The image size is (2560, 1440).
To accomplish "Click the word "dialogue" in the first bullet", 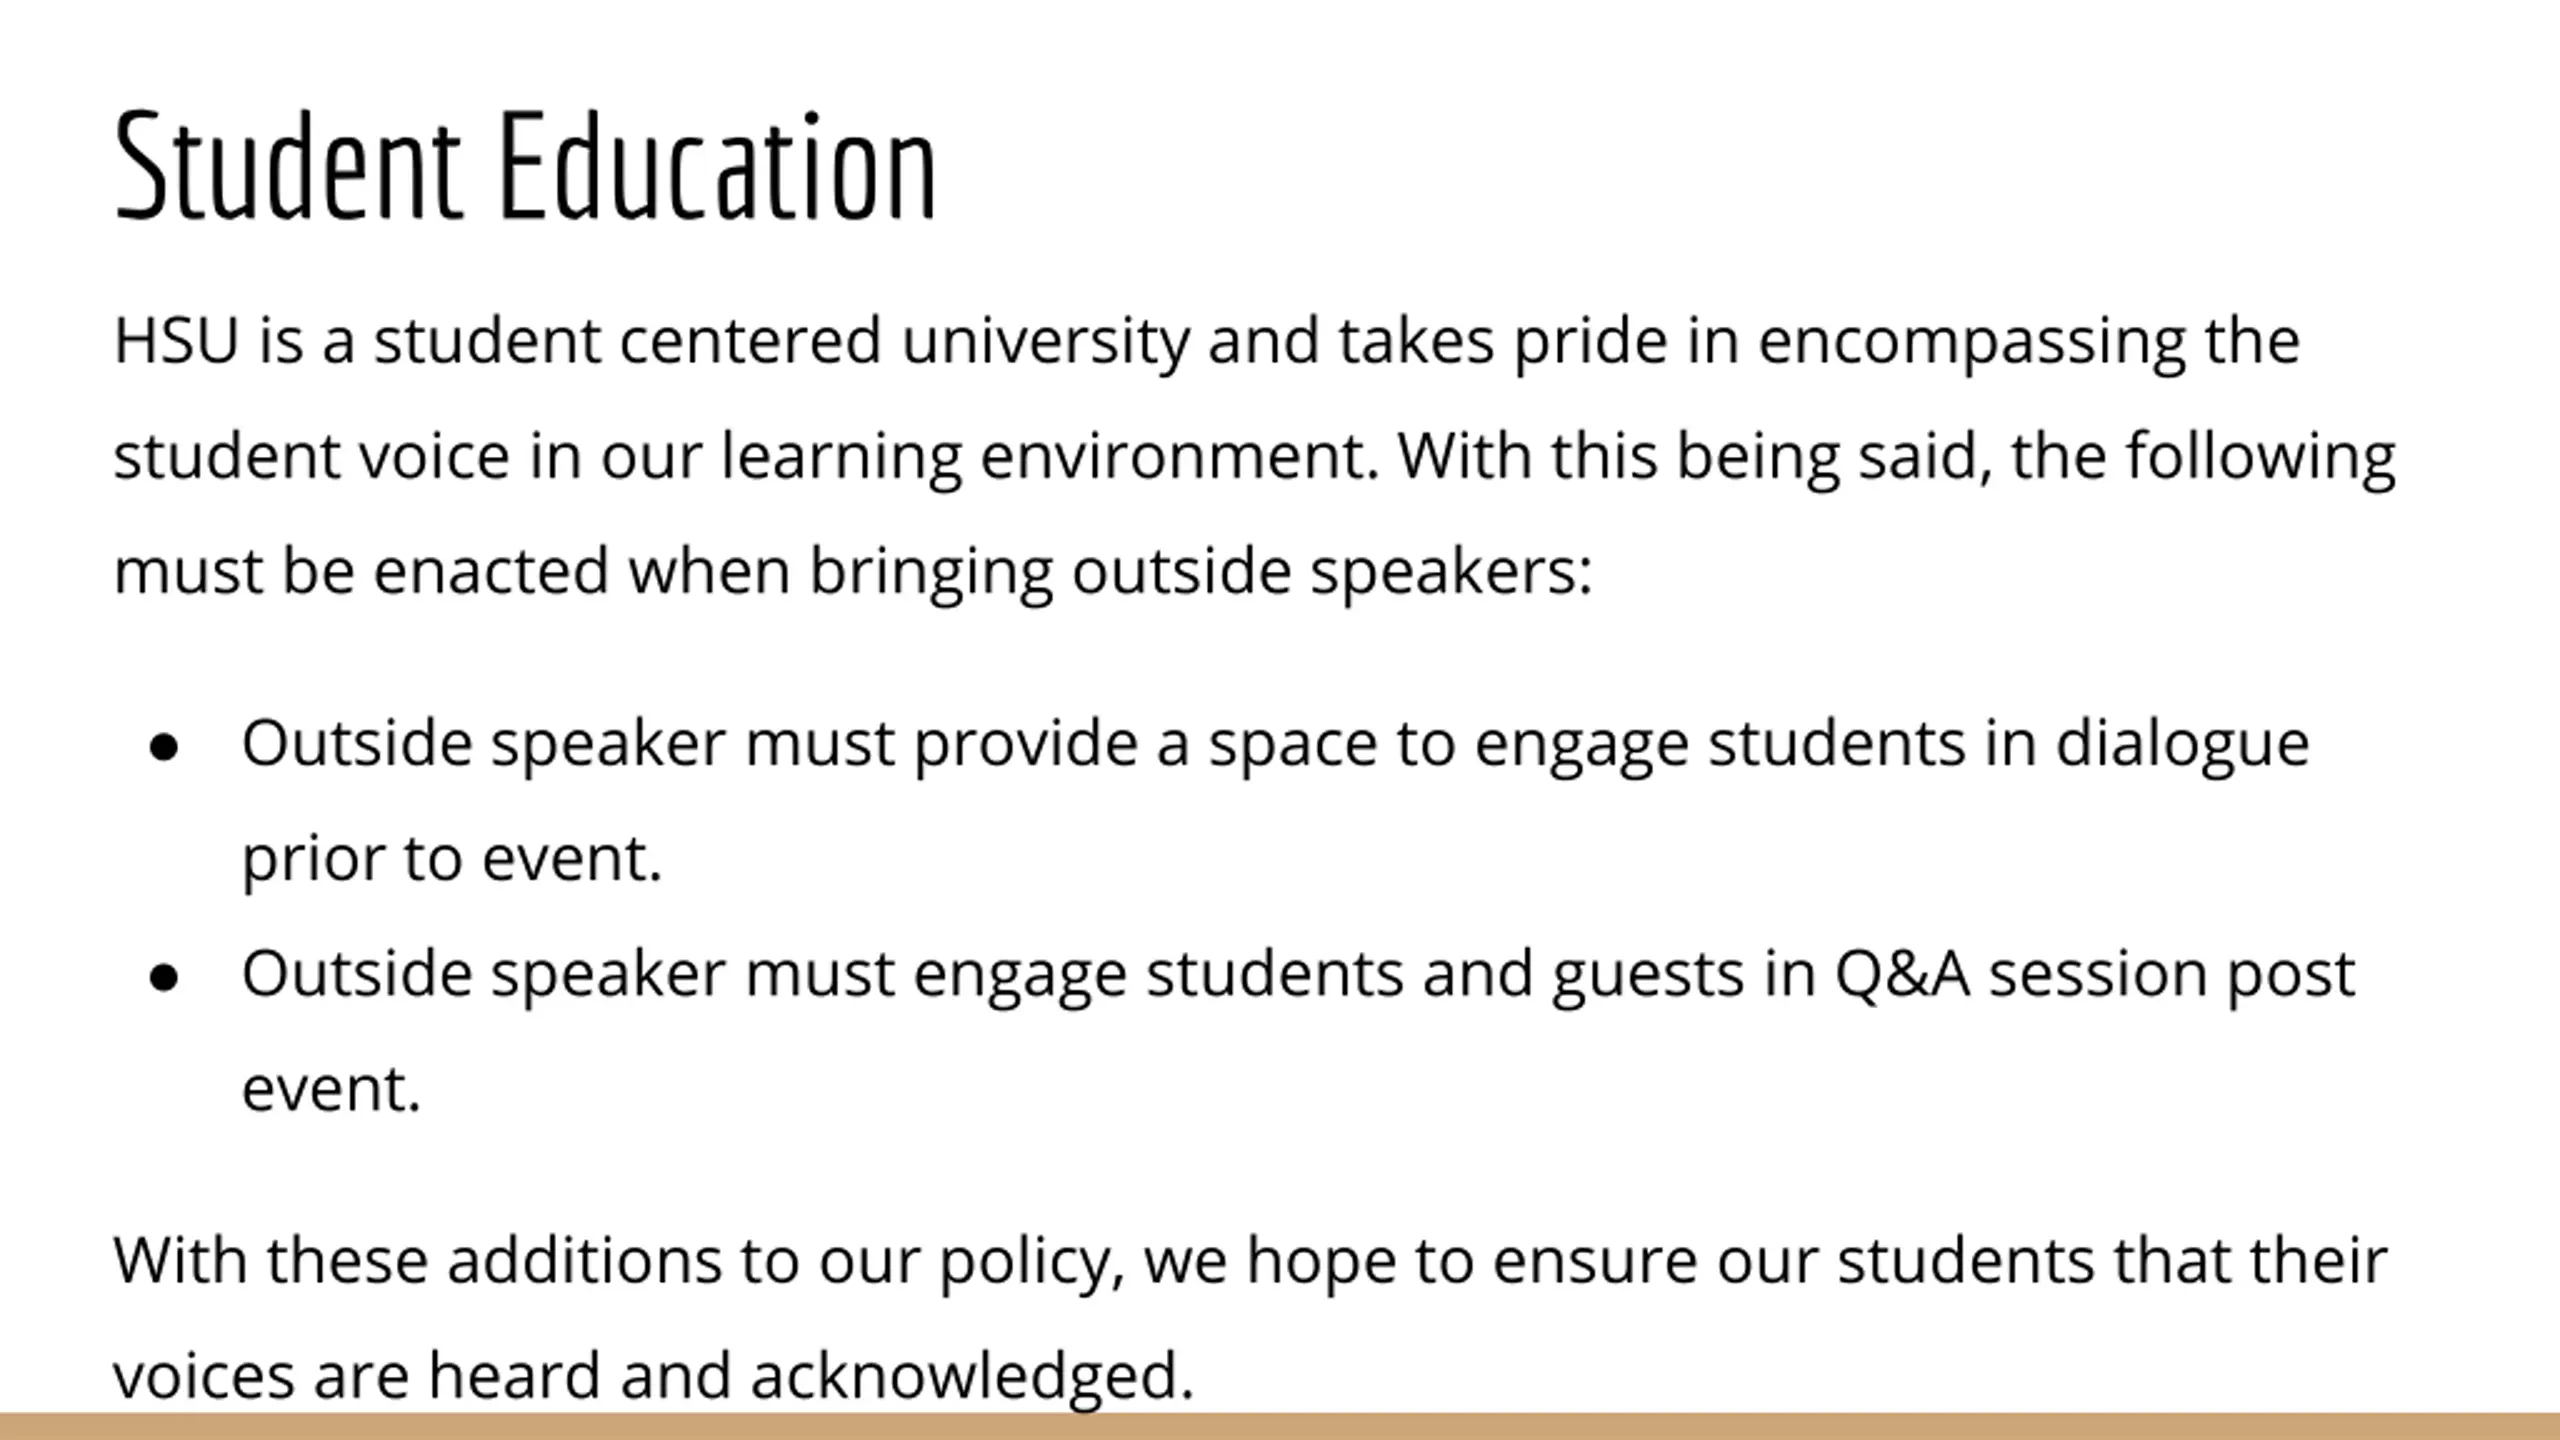I will point(2182,744).
